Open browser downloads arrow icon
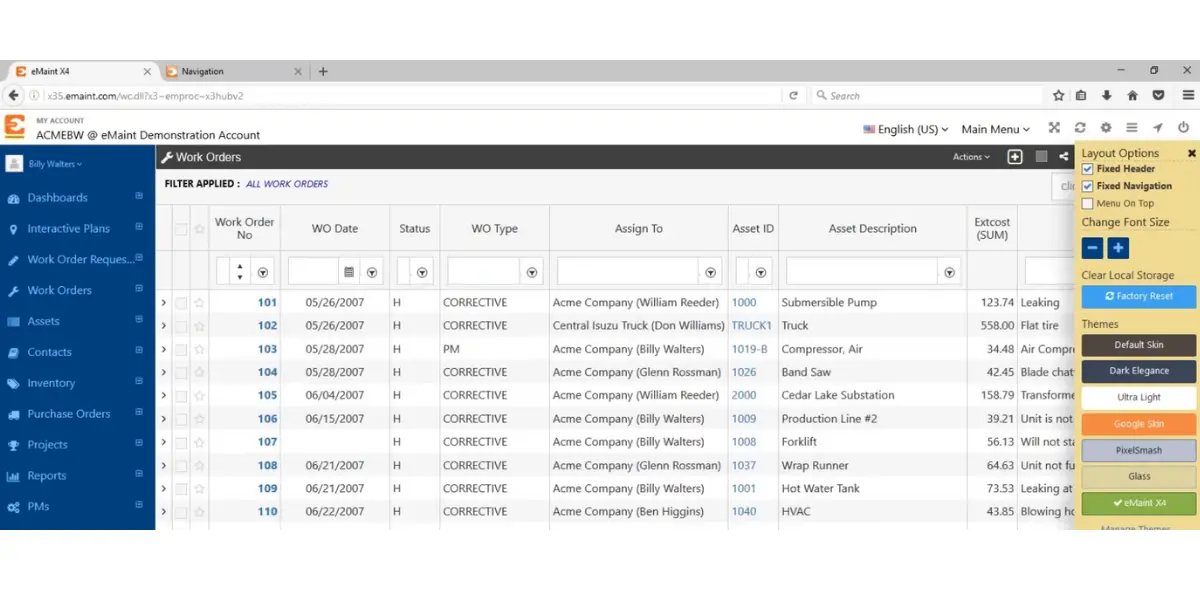Viewport: 1200px width, 600px height. (1107, 96)
